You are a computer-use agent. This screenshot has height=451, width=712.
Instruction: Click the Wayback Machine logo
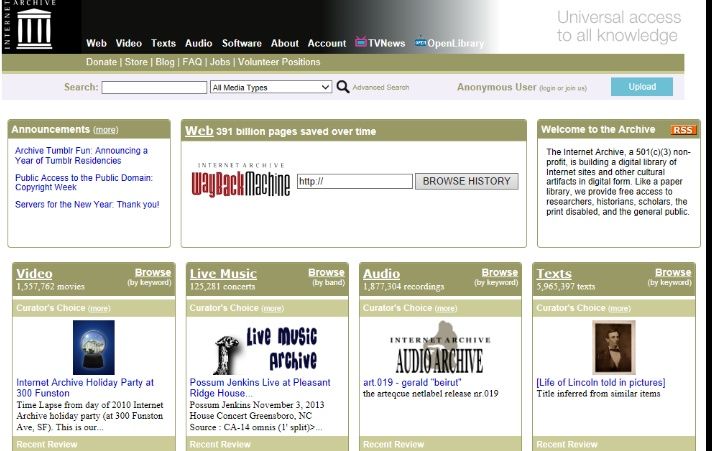[x=241, y=180]
